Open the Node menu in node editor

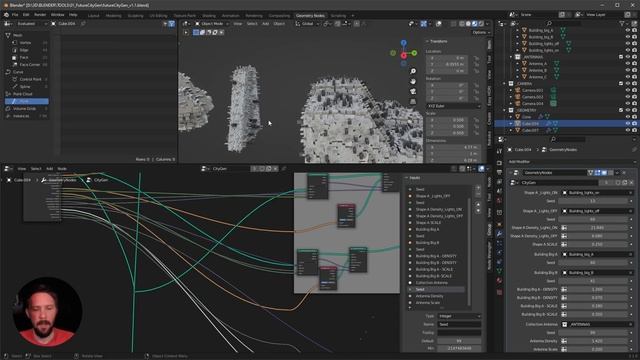point(62,169)
